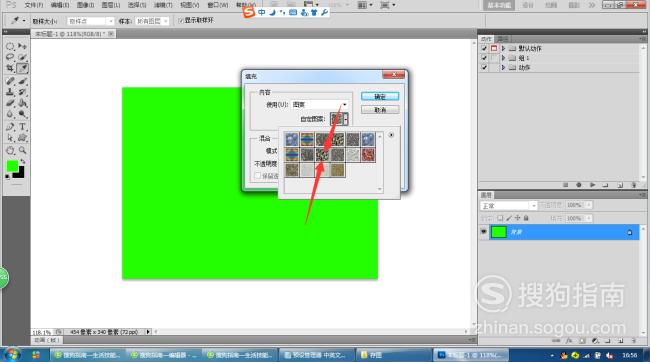
Task: Click the foreground green color swatch
Action: pyautogui.click(x=12, y=166)
